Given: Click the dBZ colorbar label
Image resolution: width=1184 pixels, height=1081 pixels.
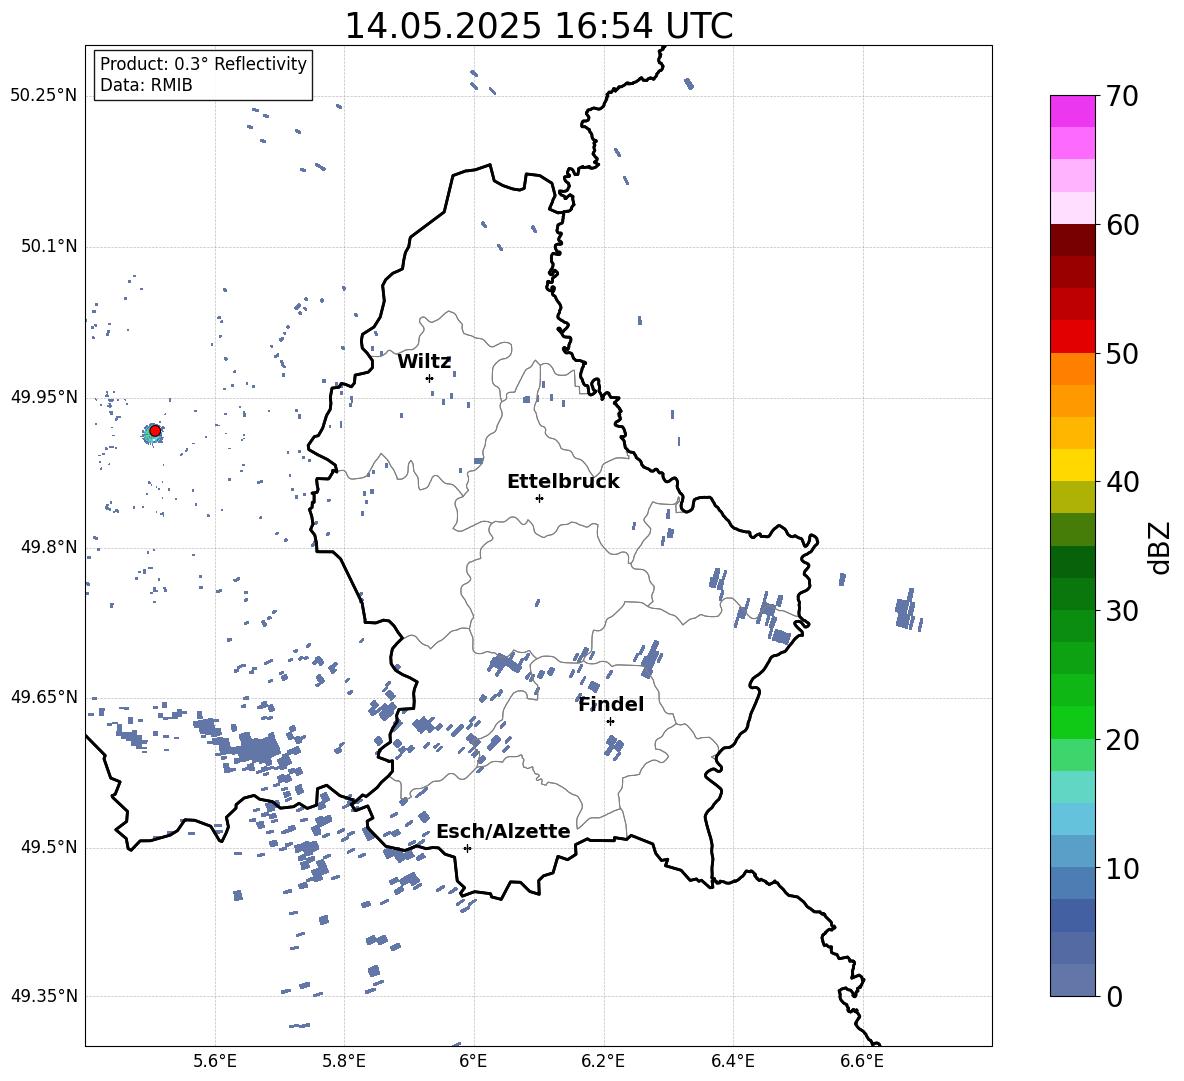Looking at the screenshot, I should [1159, 547].
